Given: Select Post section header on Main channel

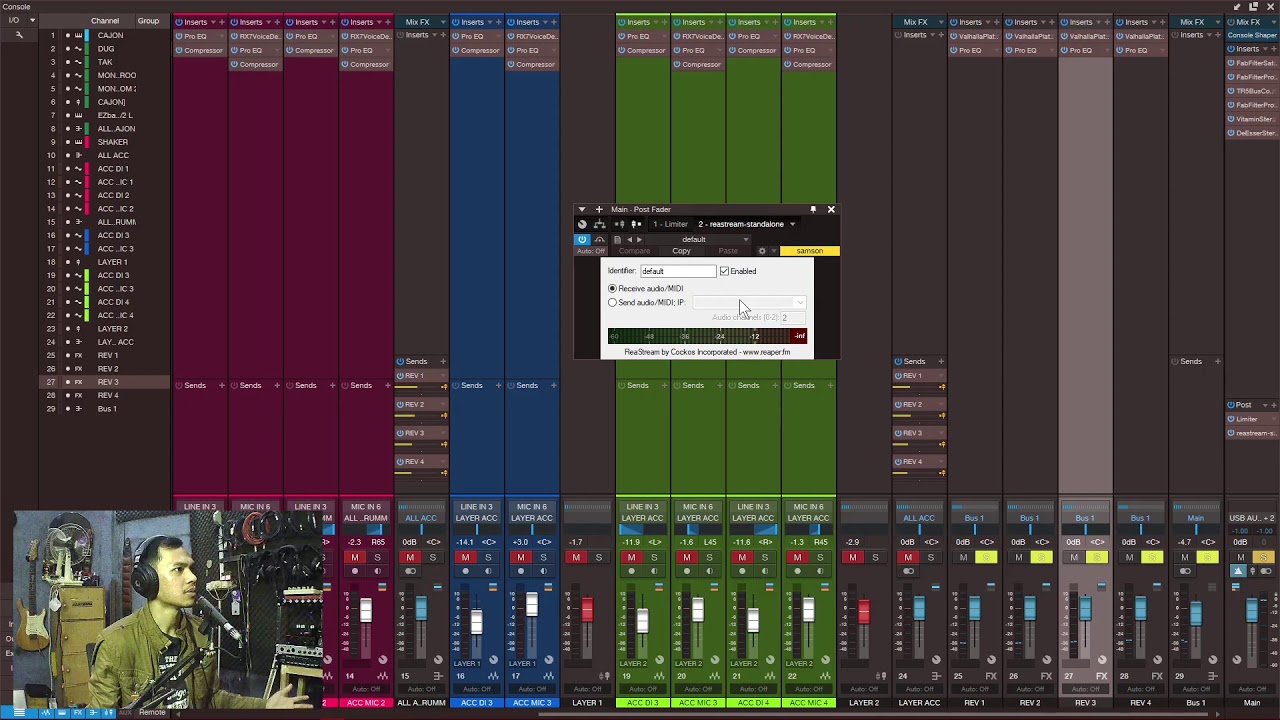Looking at the screenshot, I should pyautogui.click(x=1244, y=405).
